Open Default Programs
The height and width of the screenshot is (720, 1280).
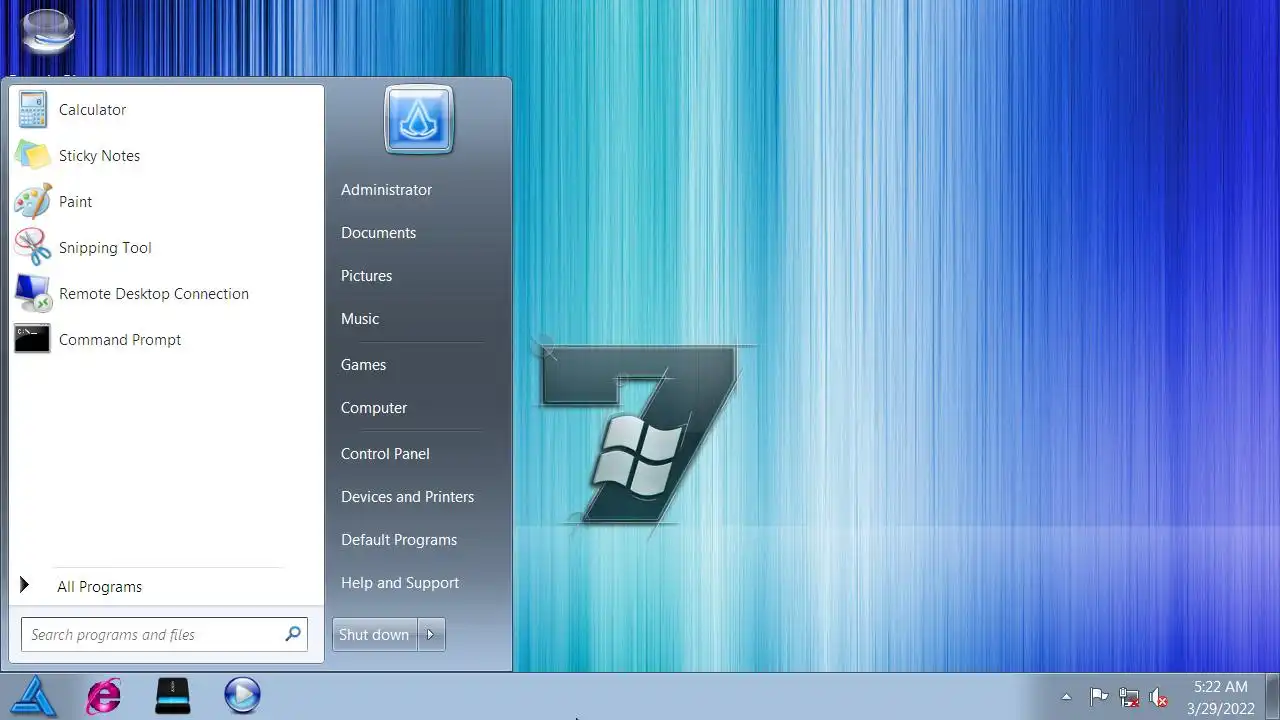coord(399,540)
